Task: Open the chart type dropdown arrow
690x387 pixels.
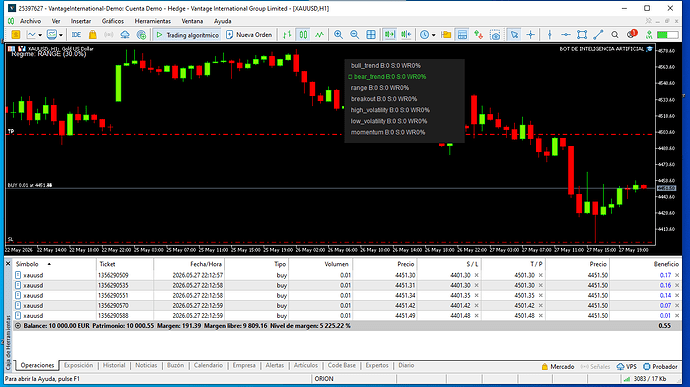Action: (40, 35)
